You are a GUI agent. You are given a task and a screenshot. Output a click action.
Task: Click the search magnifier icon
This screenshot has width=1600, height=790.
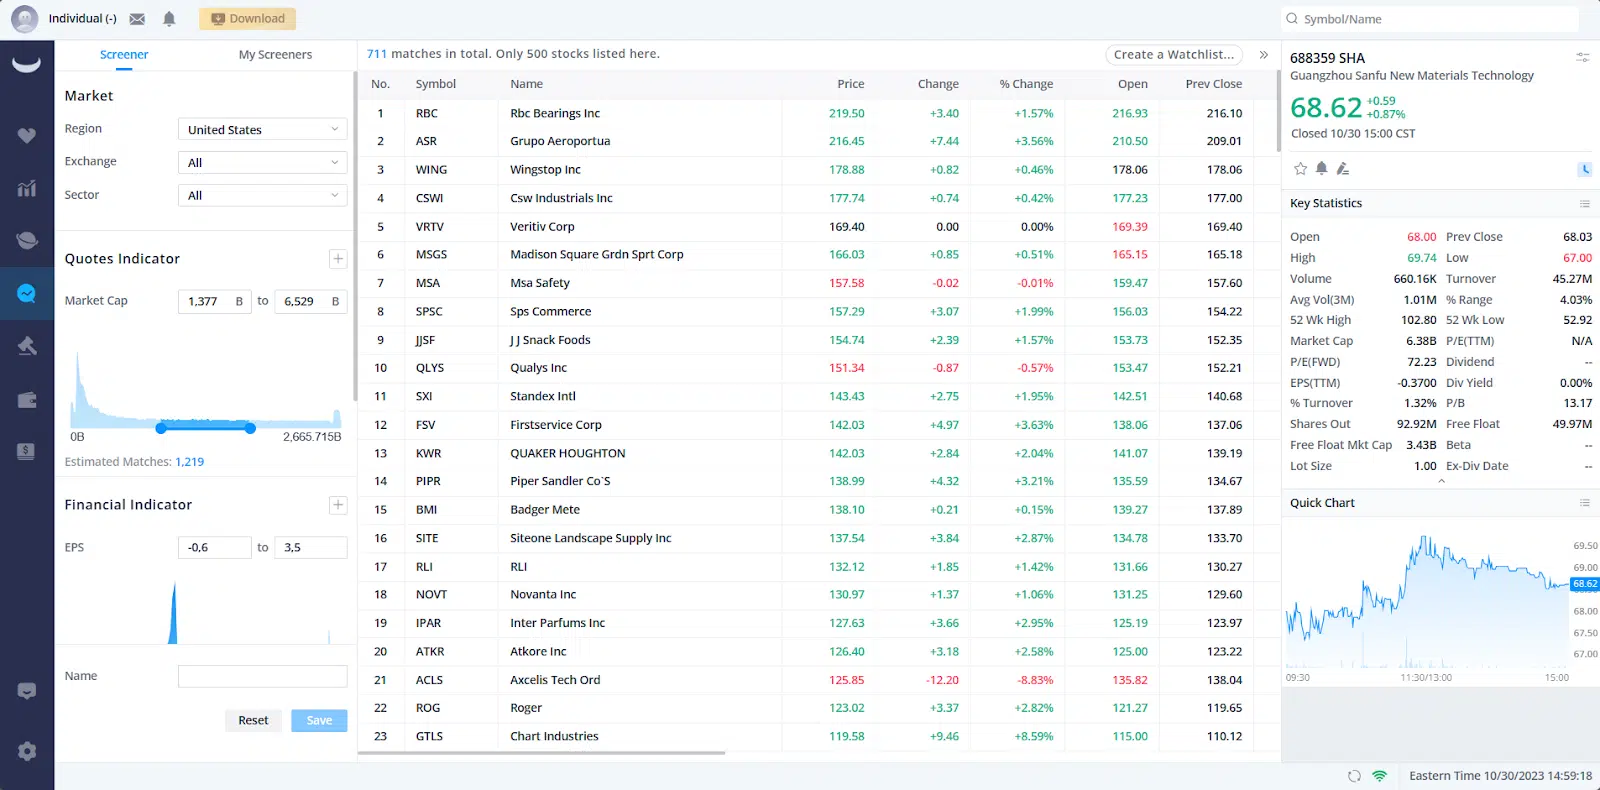coord(1292,19)
